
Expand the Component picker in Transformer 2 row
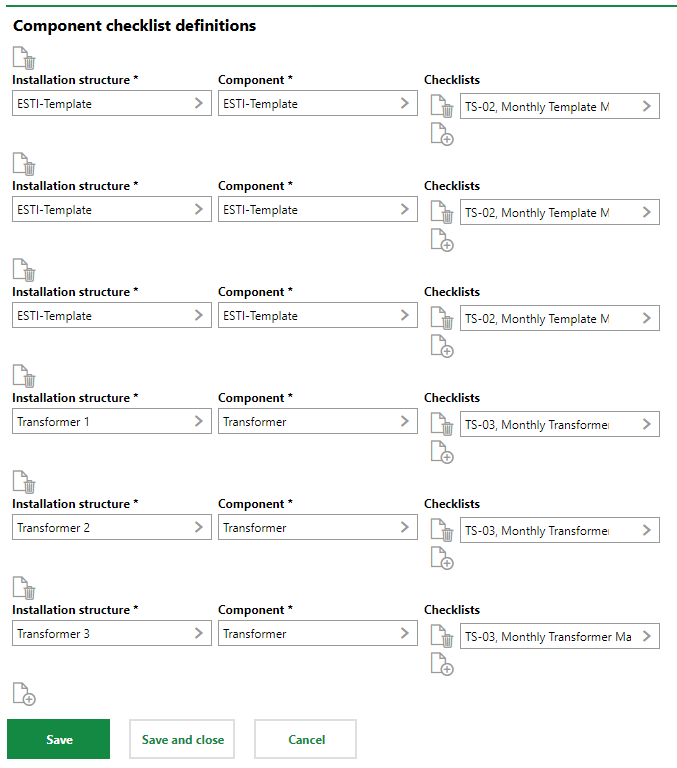tap(405, 528)
